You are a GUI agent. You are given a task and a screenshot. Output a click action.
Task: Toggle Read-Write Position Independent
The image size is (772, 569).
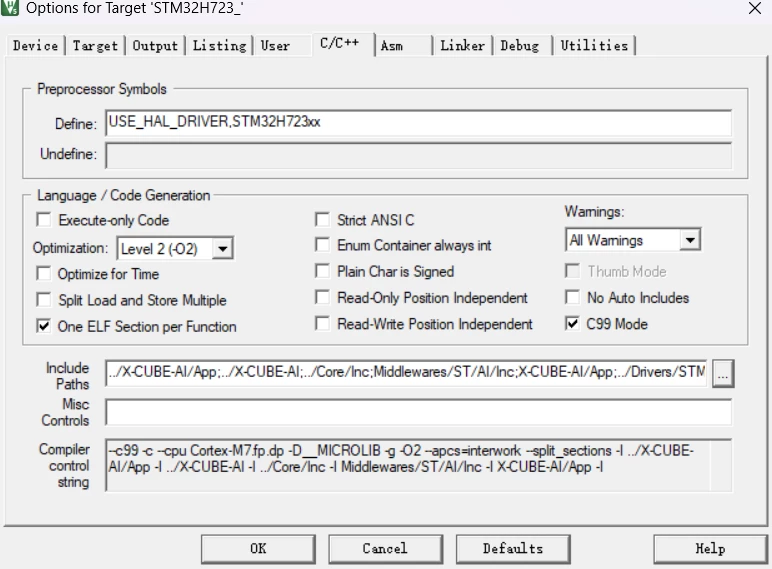322,323
